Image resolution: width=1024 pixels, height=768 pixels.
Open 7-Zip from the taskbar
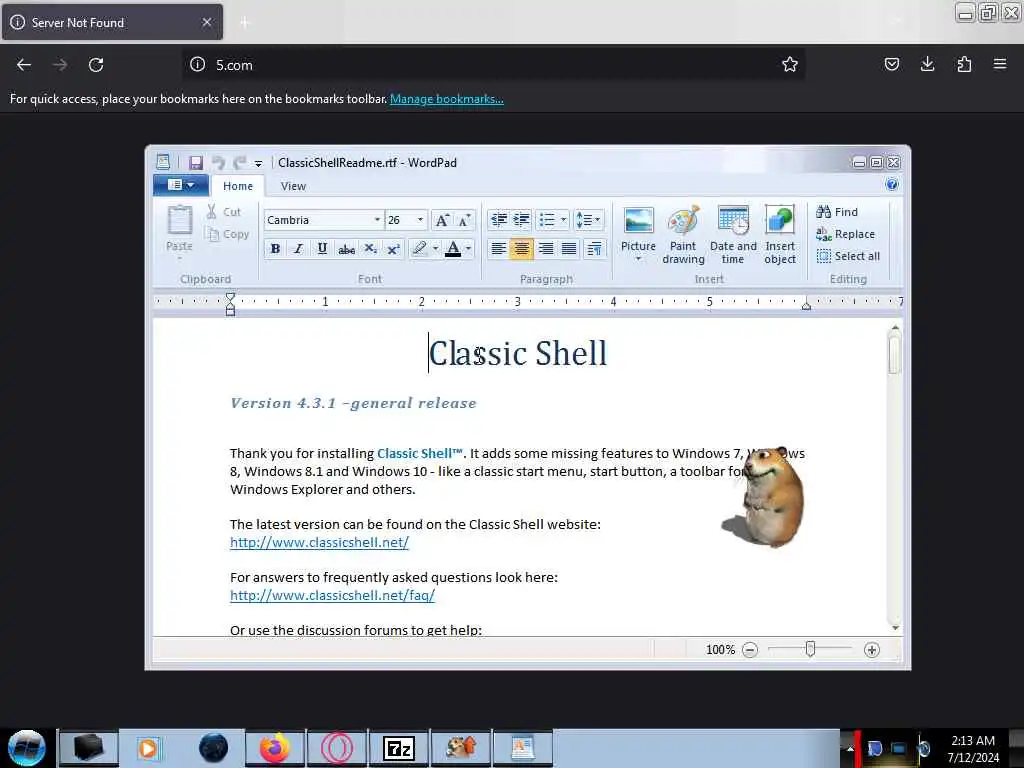click(x=399, y=748)
